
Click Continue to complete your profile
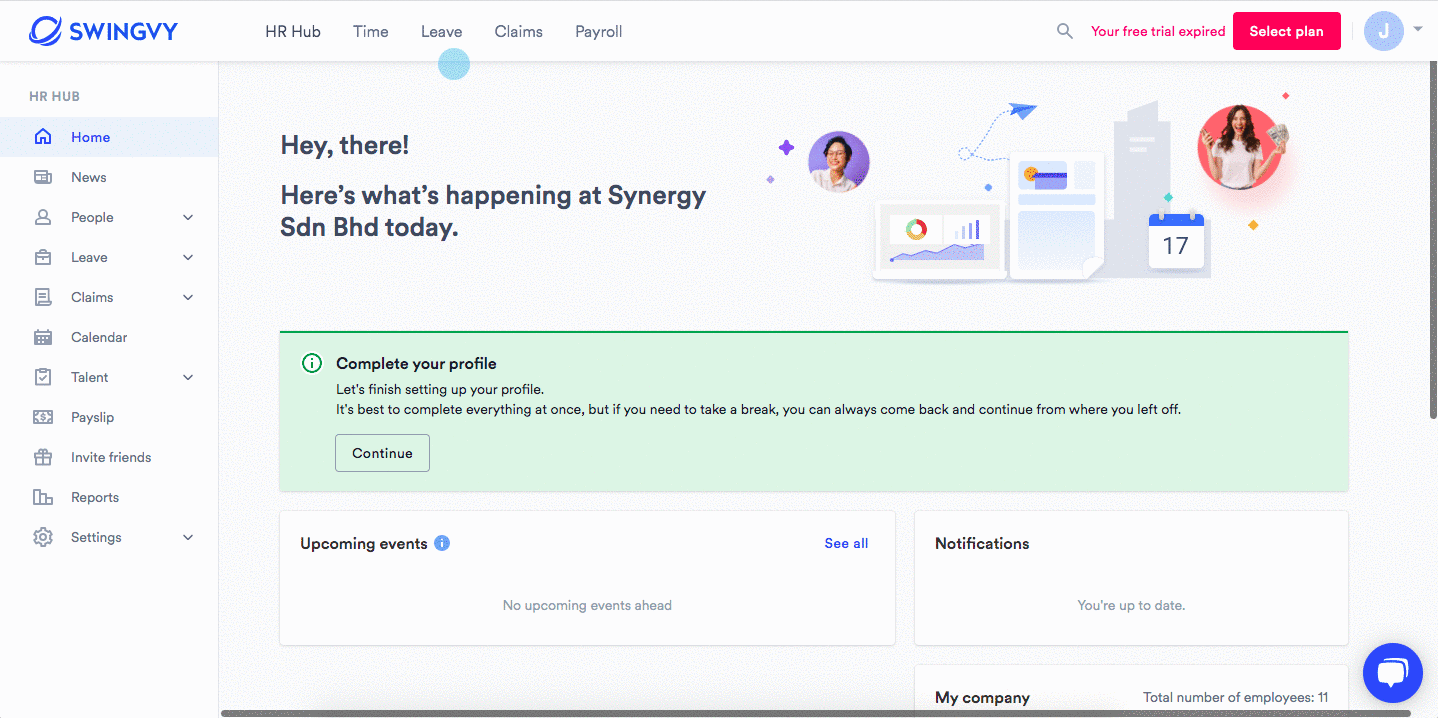(x=382, y=453)
